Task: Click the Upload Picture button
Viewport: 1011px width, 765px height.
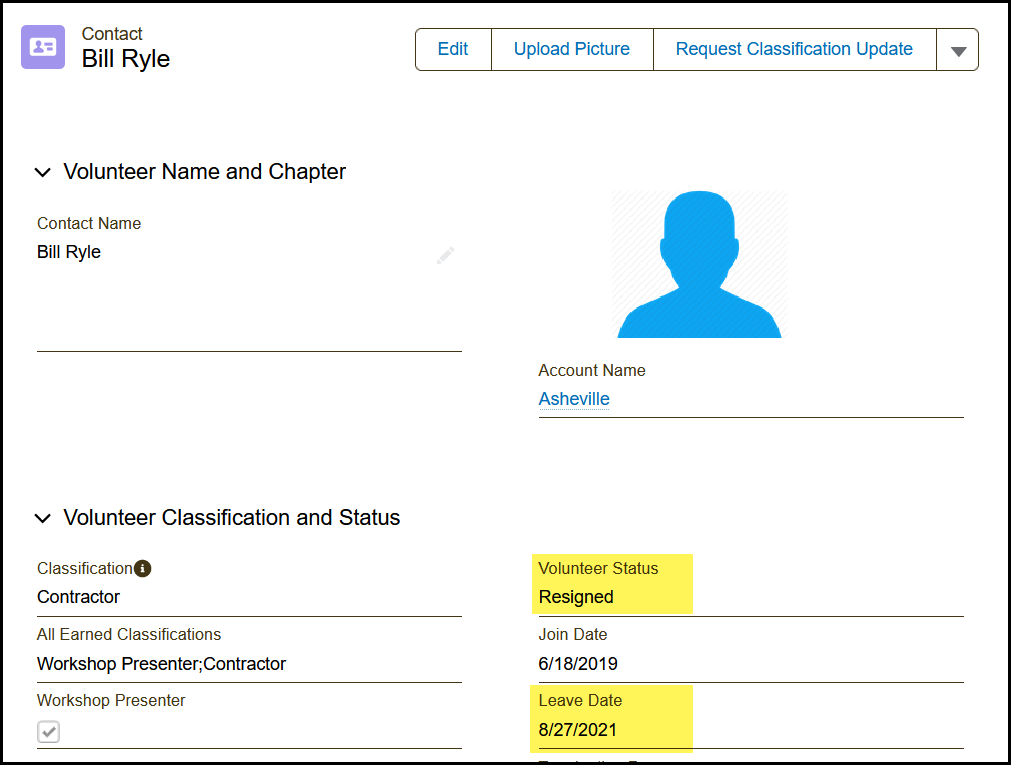Action: point(572,49)
